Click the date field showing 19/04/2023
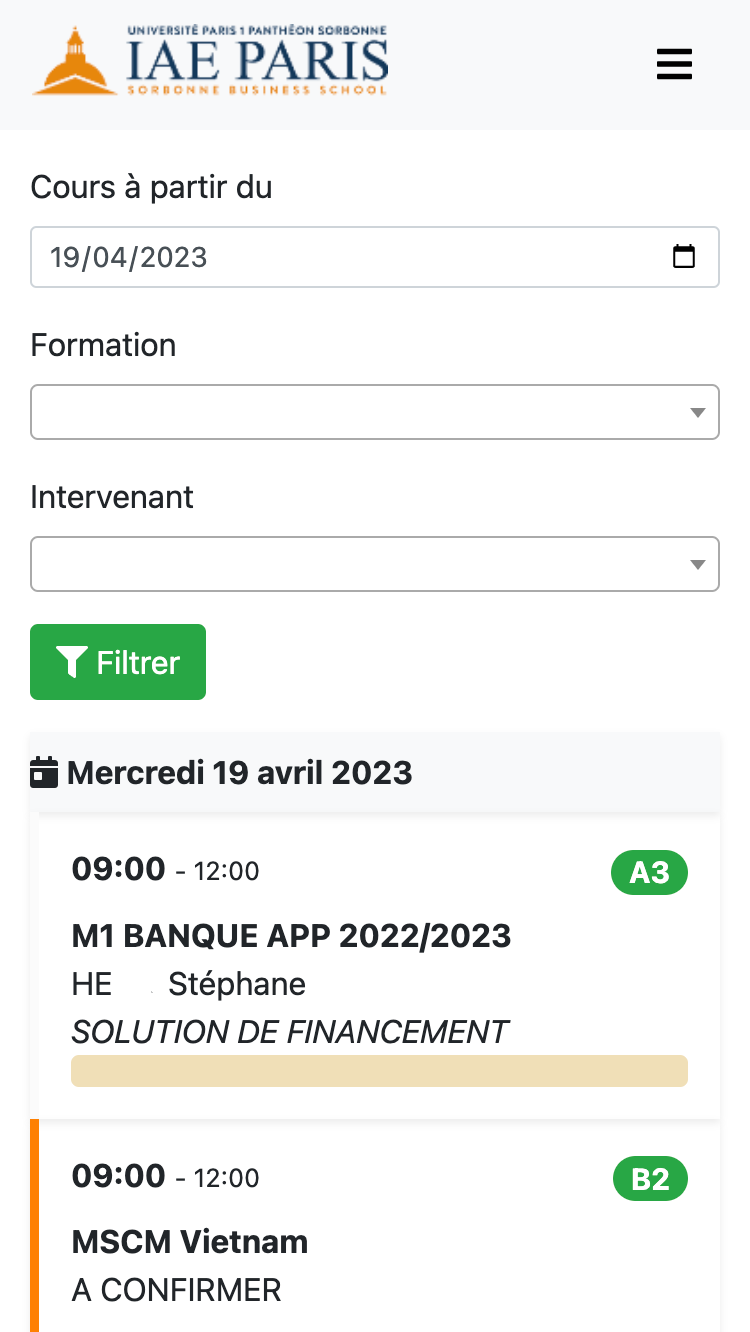Image resolution: width=750 pixels, height=1332 pixels. (375, 257)
